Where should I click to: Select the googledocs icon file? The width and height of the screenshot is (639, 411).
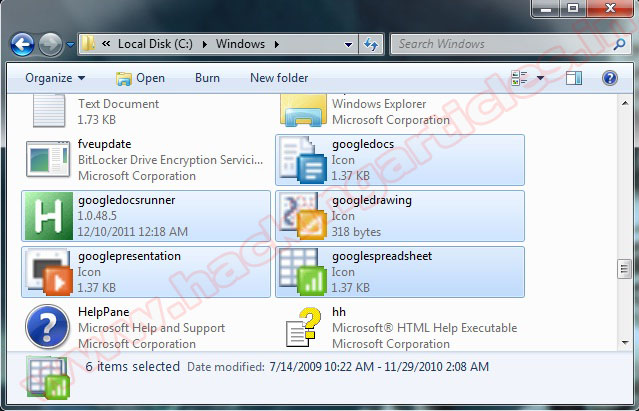304,160
